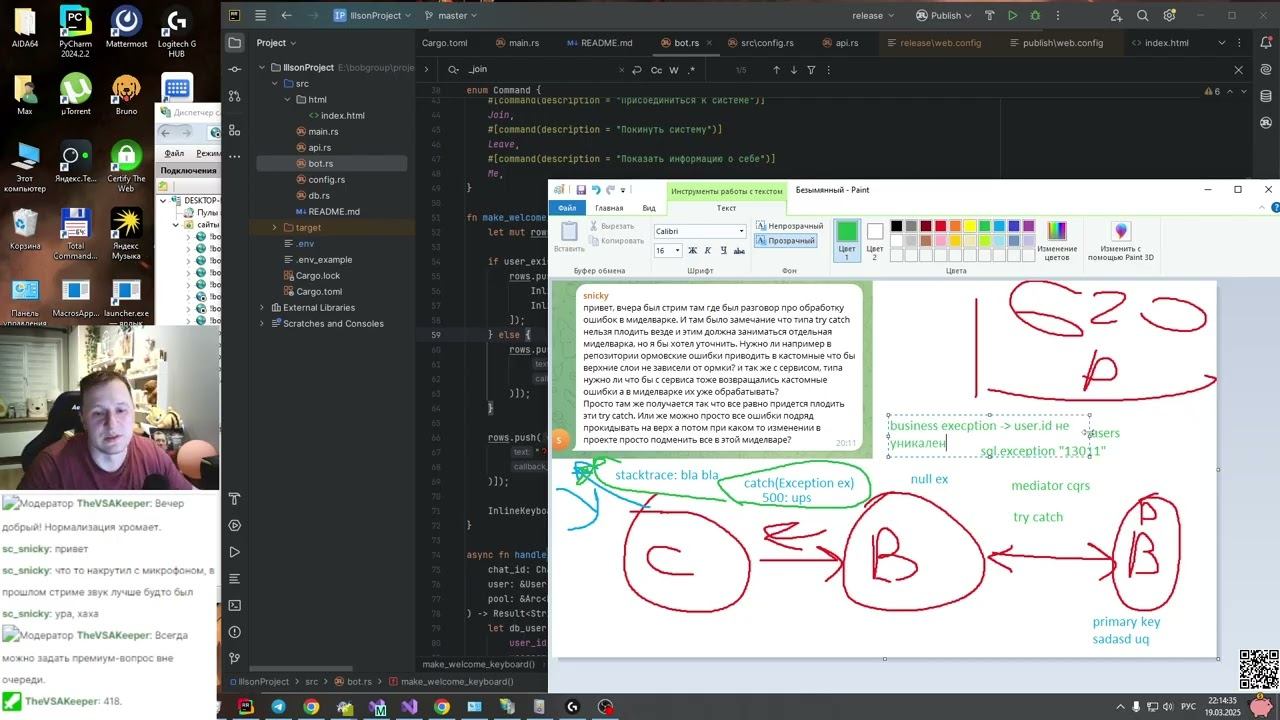
Task: Open the release run configuration dropdown
Action: (874, 15)
